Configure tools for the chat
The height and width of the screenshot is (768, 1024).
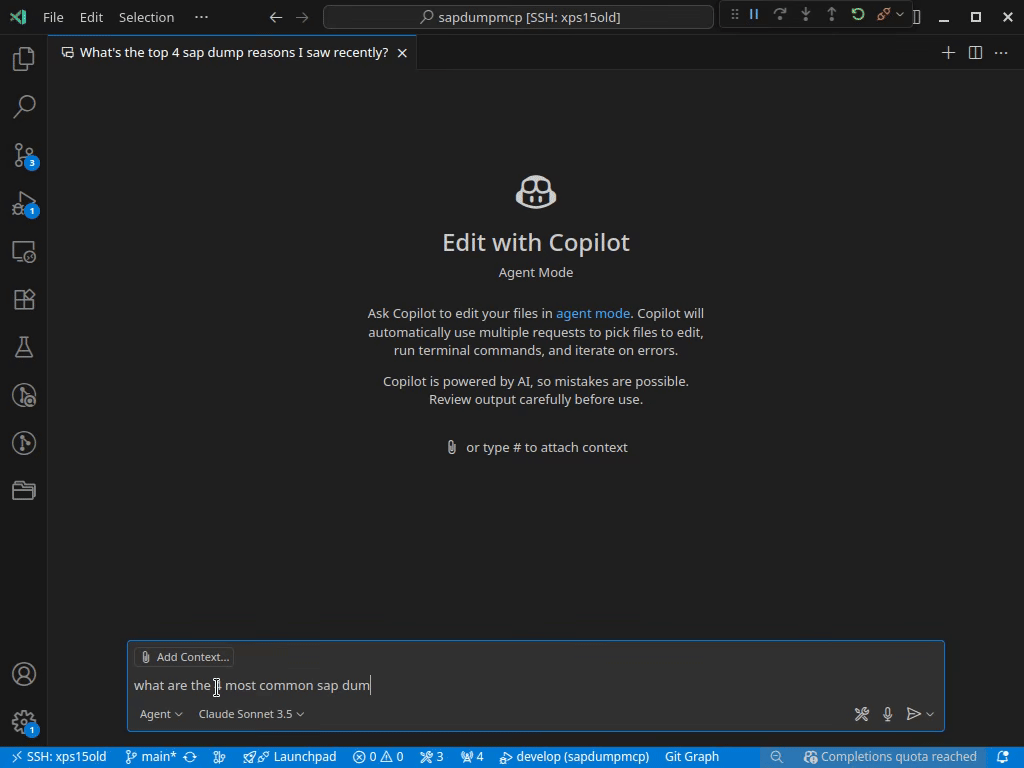coord(861,714)
